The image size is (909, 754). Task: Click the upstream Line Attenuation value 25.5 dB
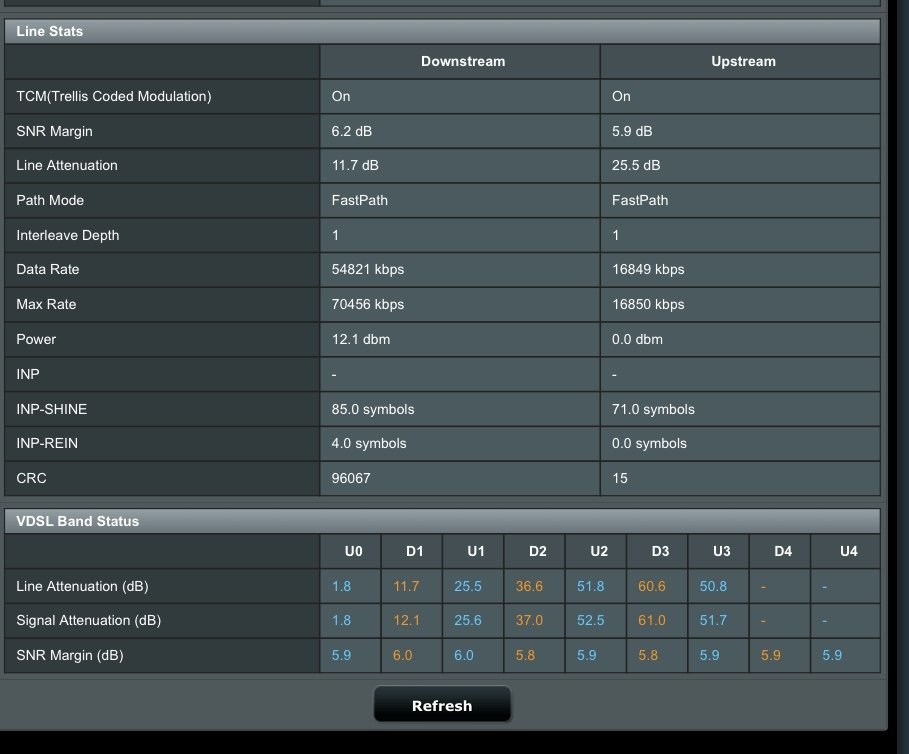636,165
